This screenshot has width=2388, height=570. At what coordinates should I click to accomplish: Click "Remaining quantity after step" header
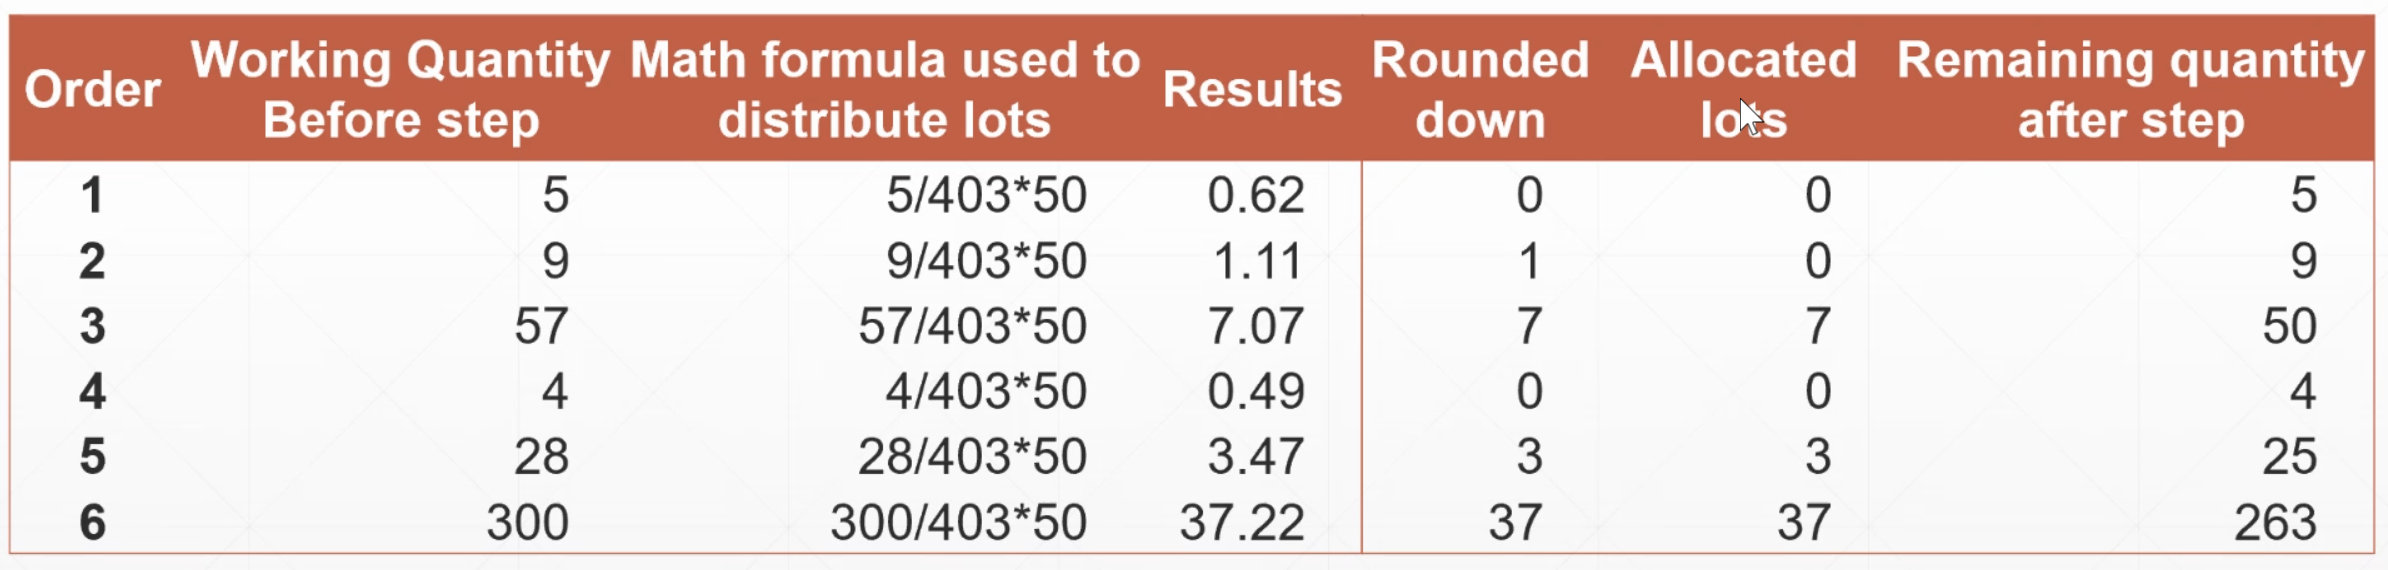(x=2130, y=90)
